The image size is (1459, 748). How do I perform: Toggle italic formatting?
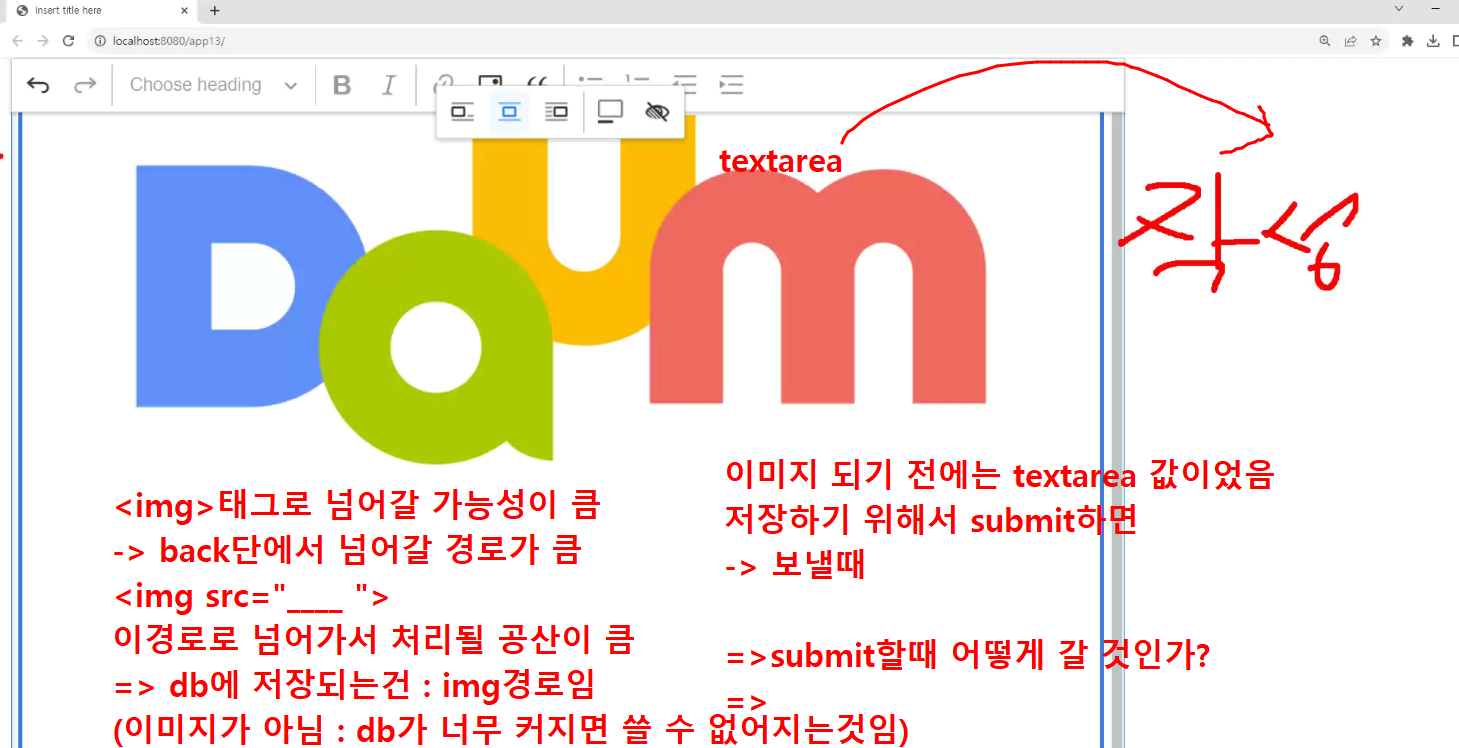coord(389,85)
